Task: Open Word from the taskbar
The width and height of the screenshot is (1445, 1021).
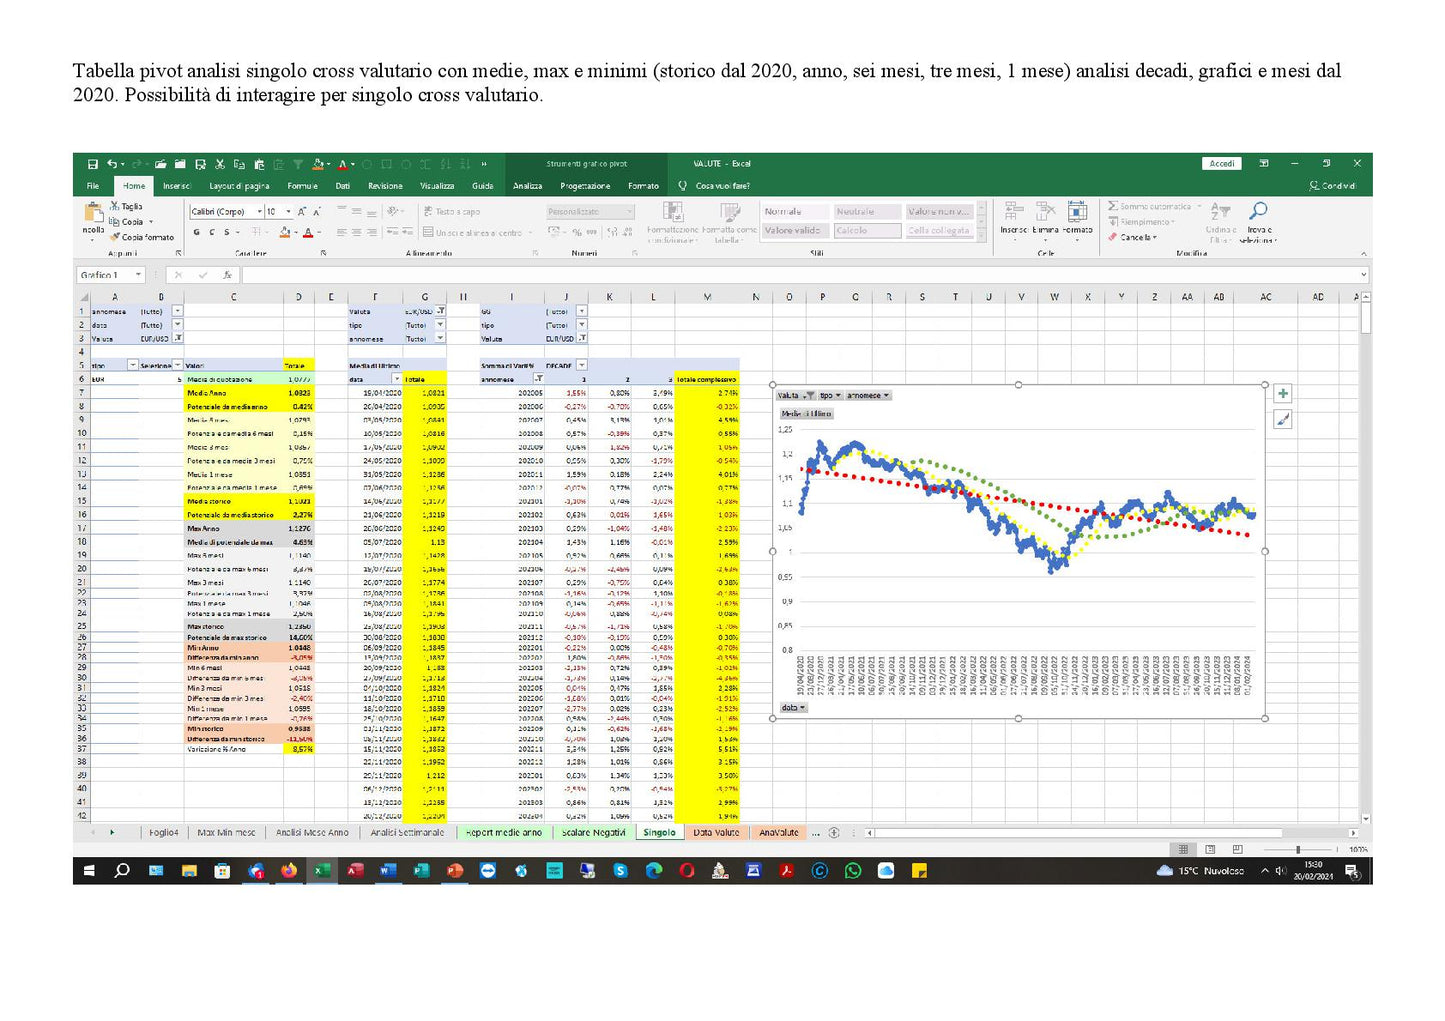Action: pos(388,871)
